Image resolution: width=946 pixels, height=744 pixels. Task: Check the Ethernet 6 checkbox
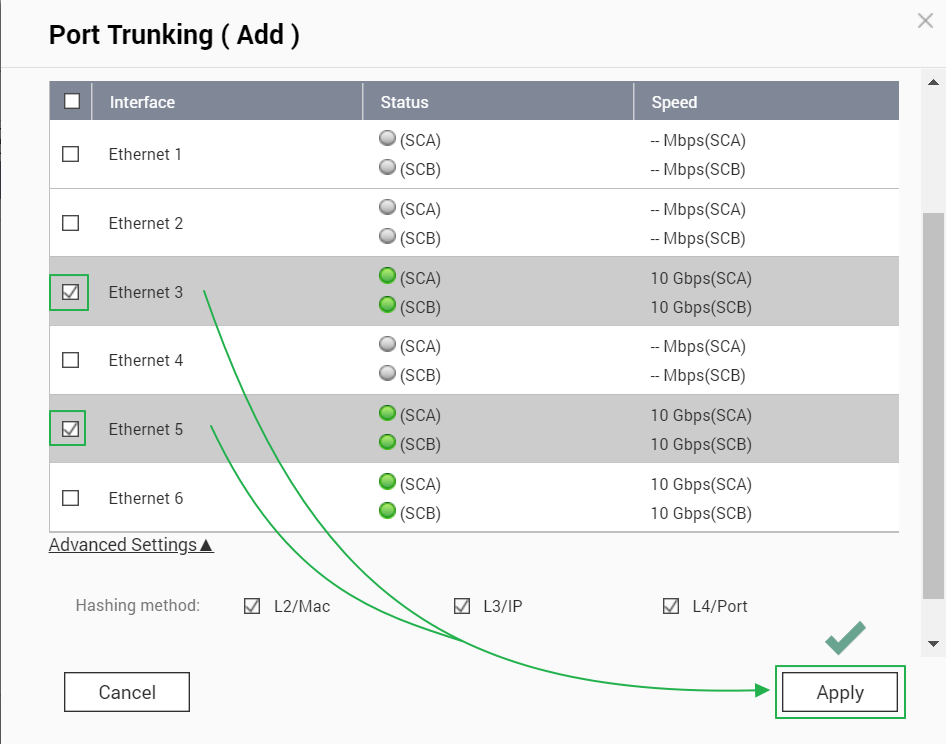pos(71,498)
